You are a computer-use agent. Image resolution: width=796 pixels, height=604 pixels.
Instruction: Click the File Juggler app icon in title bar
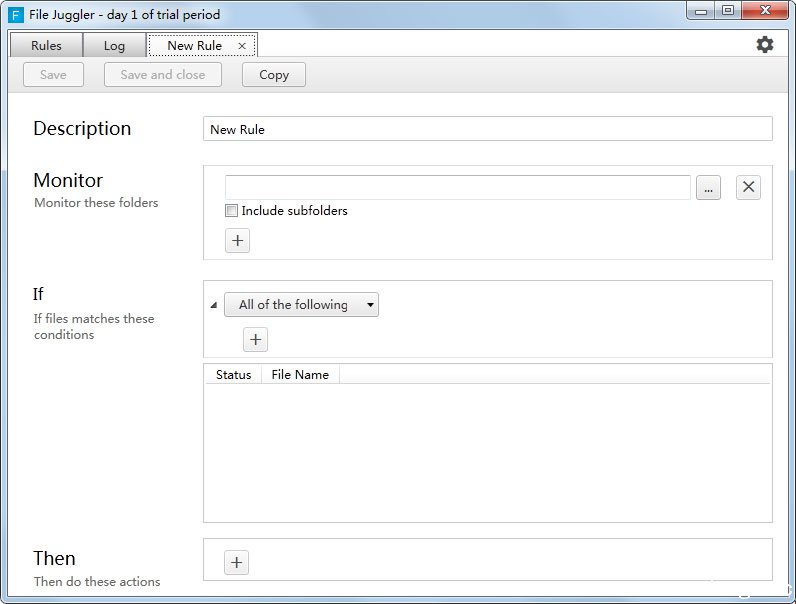(16, 14)
